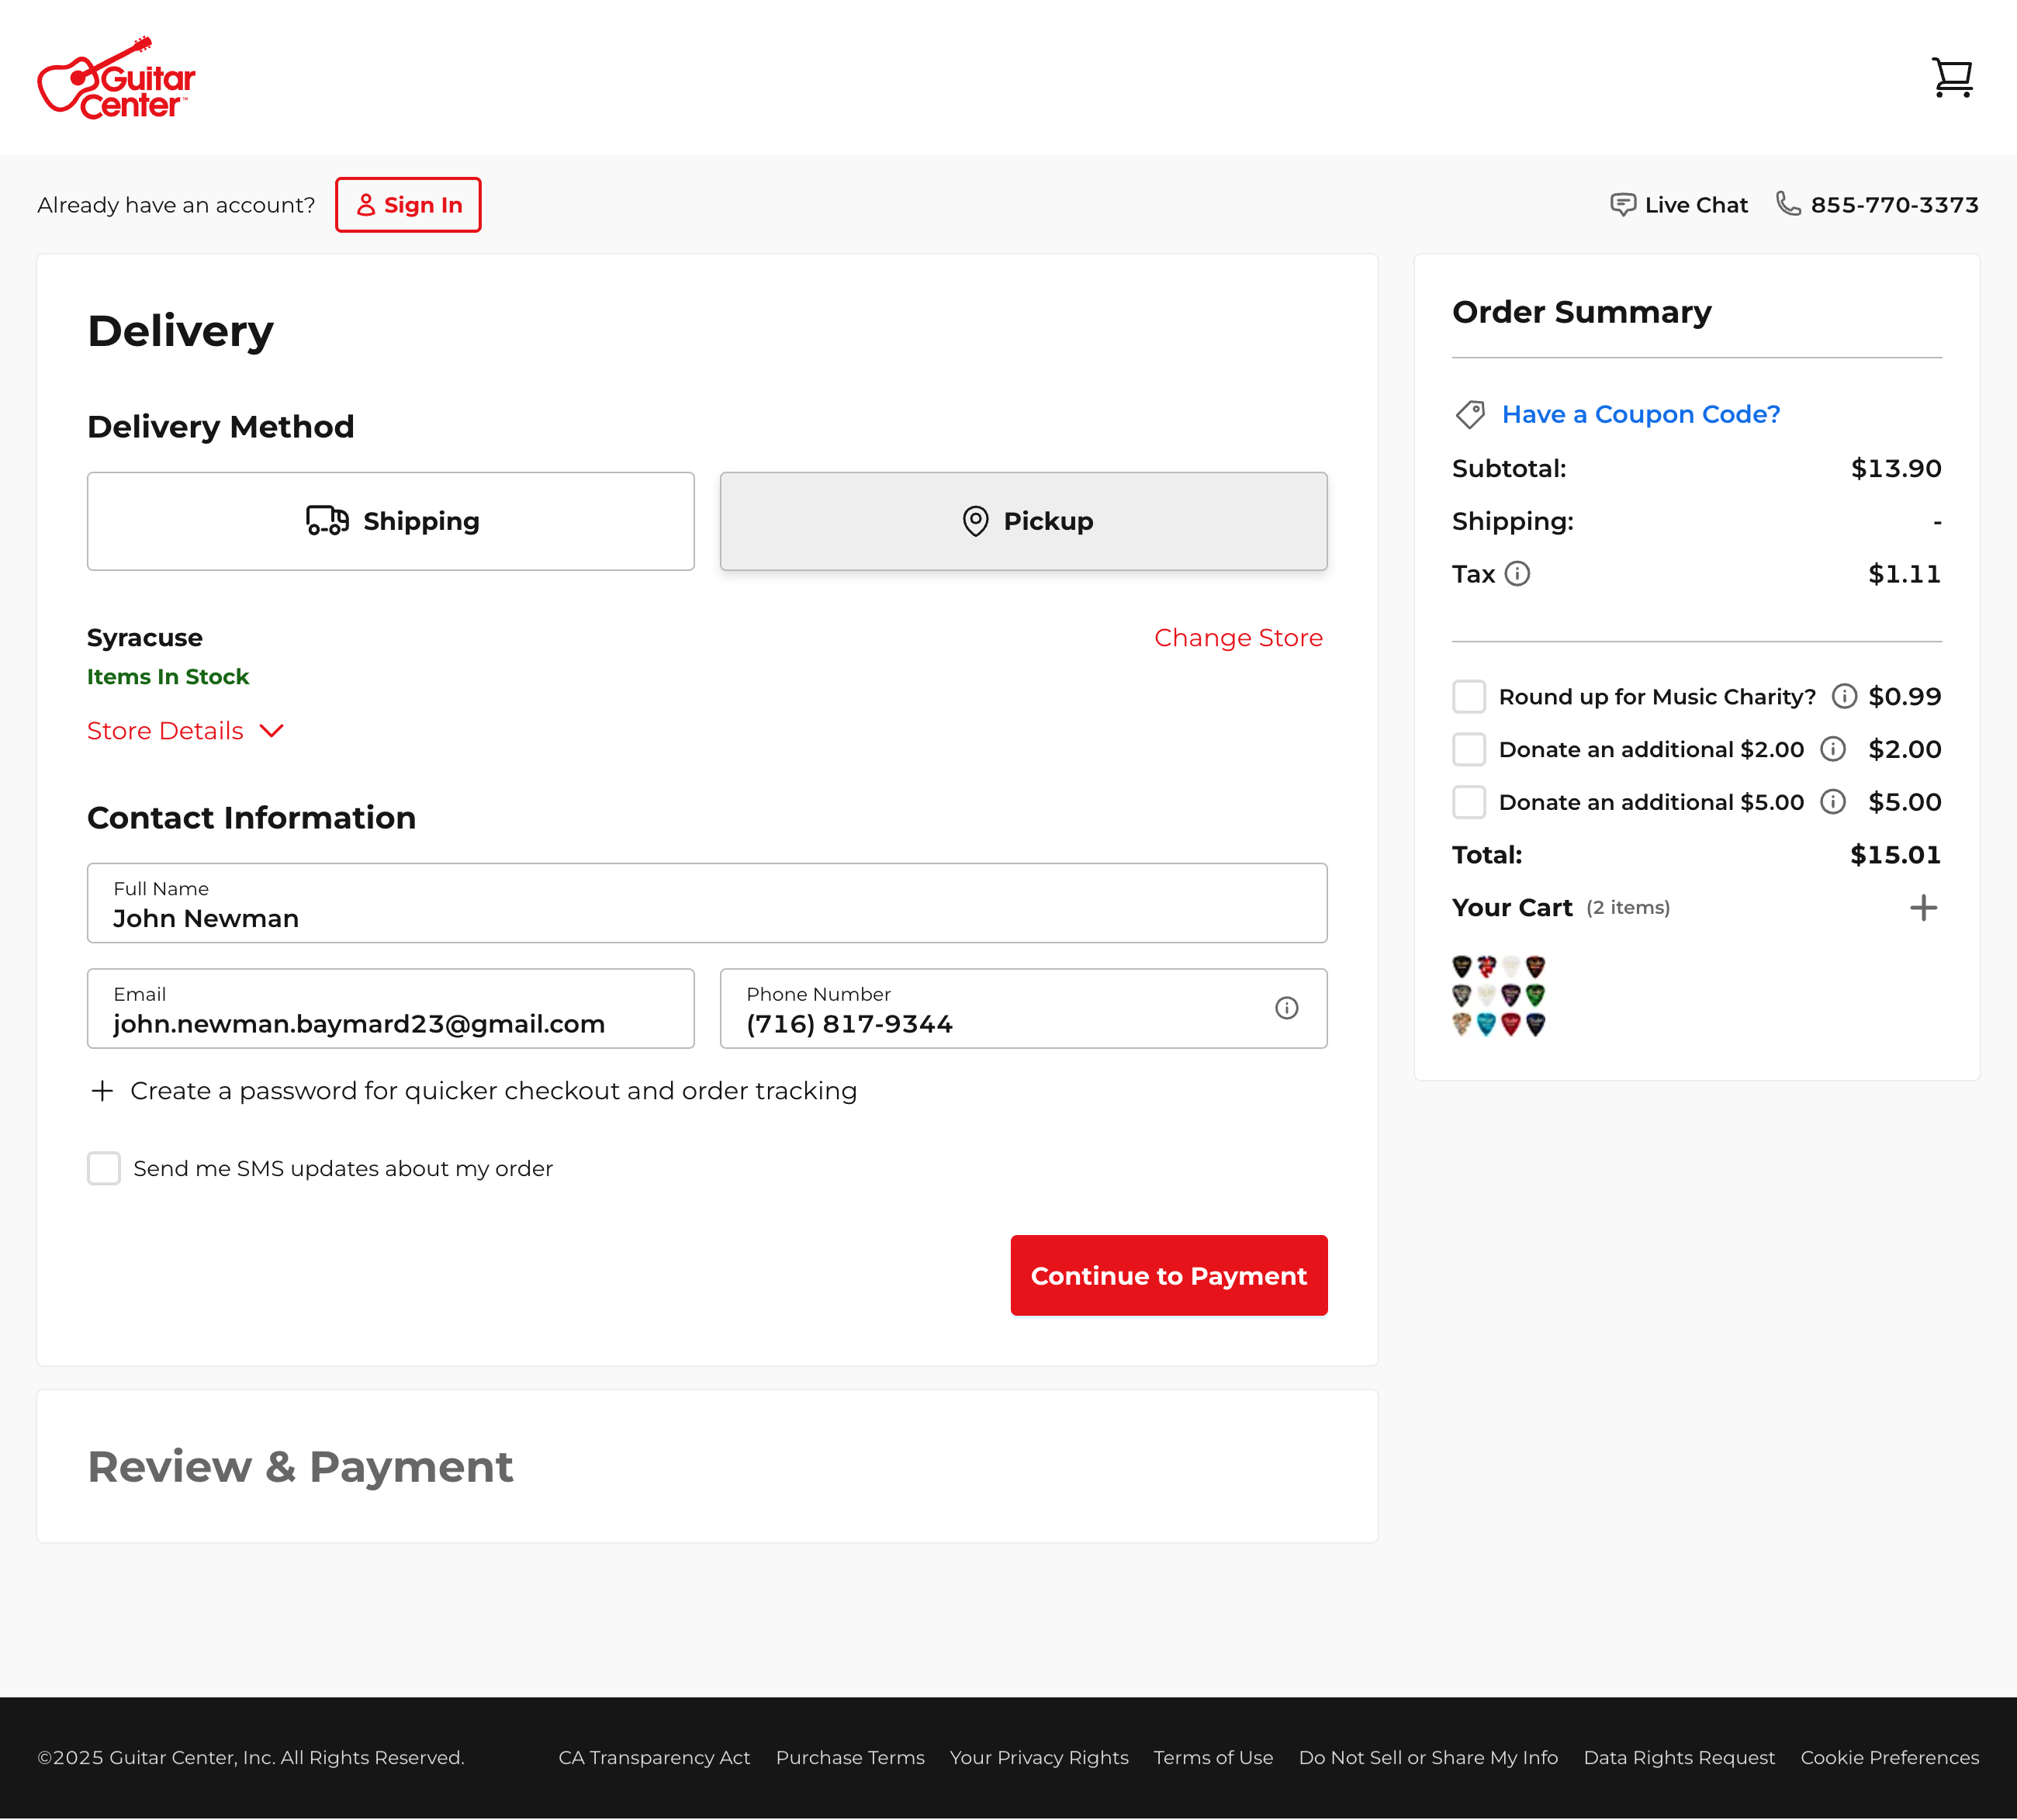Open the shopping cart icon
2017x1820 pixels.
coord(1951,76)
